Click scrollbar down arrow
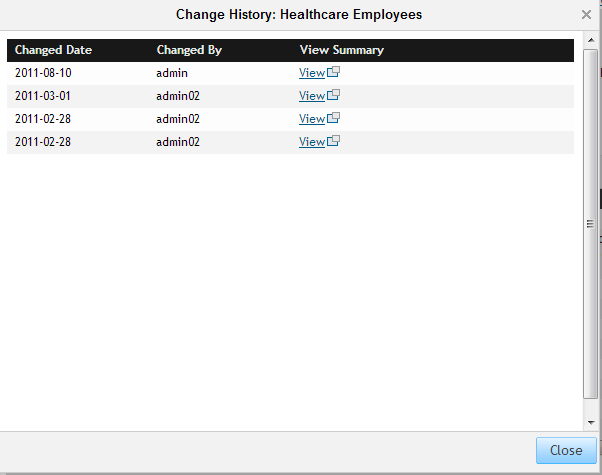The image size is (602, 475). [x=591, y=422]
